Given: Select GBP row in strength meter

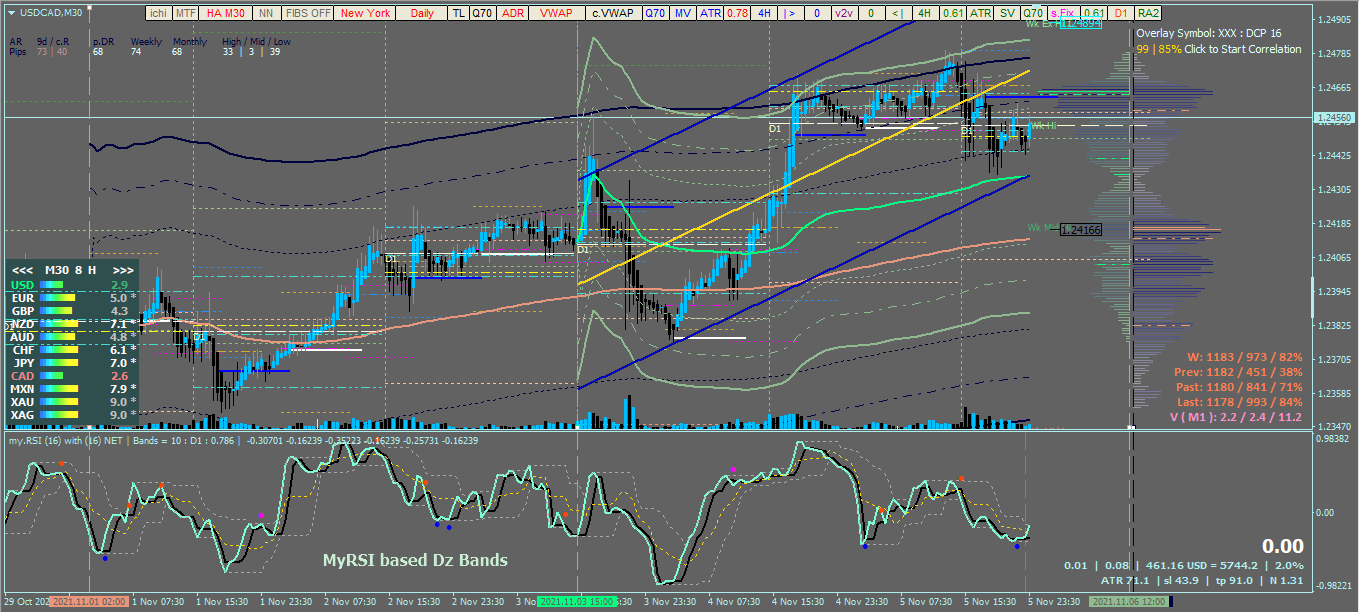Looking at the screenshot, I should 71,311.
